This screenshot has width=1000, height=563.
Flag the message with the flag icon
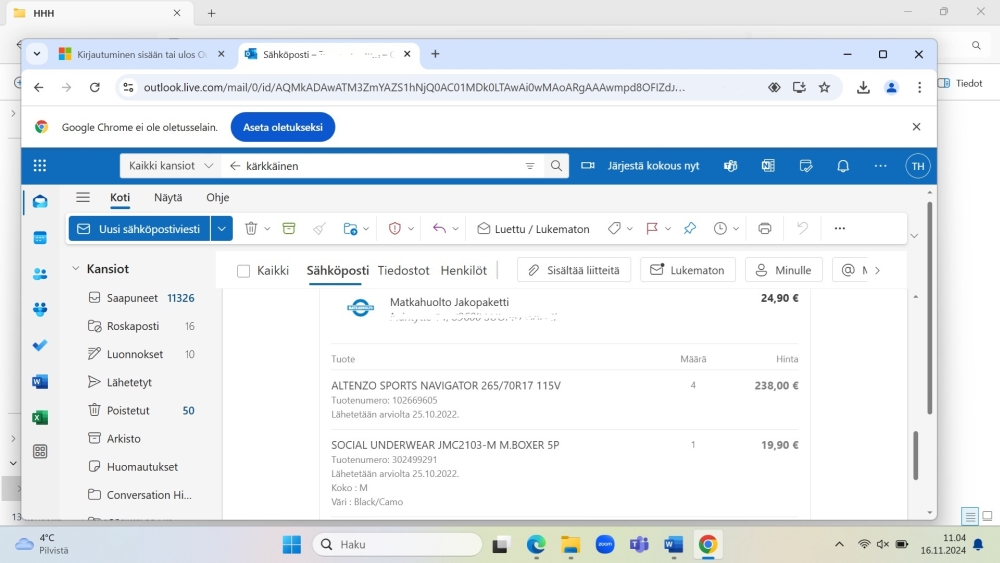pos(652,228)
